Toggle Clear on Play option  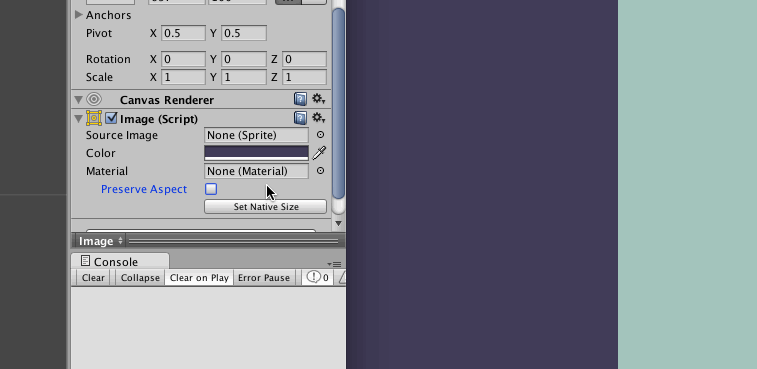pyautogui.click(x=199, y=278)
